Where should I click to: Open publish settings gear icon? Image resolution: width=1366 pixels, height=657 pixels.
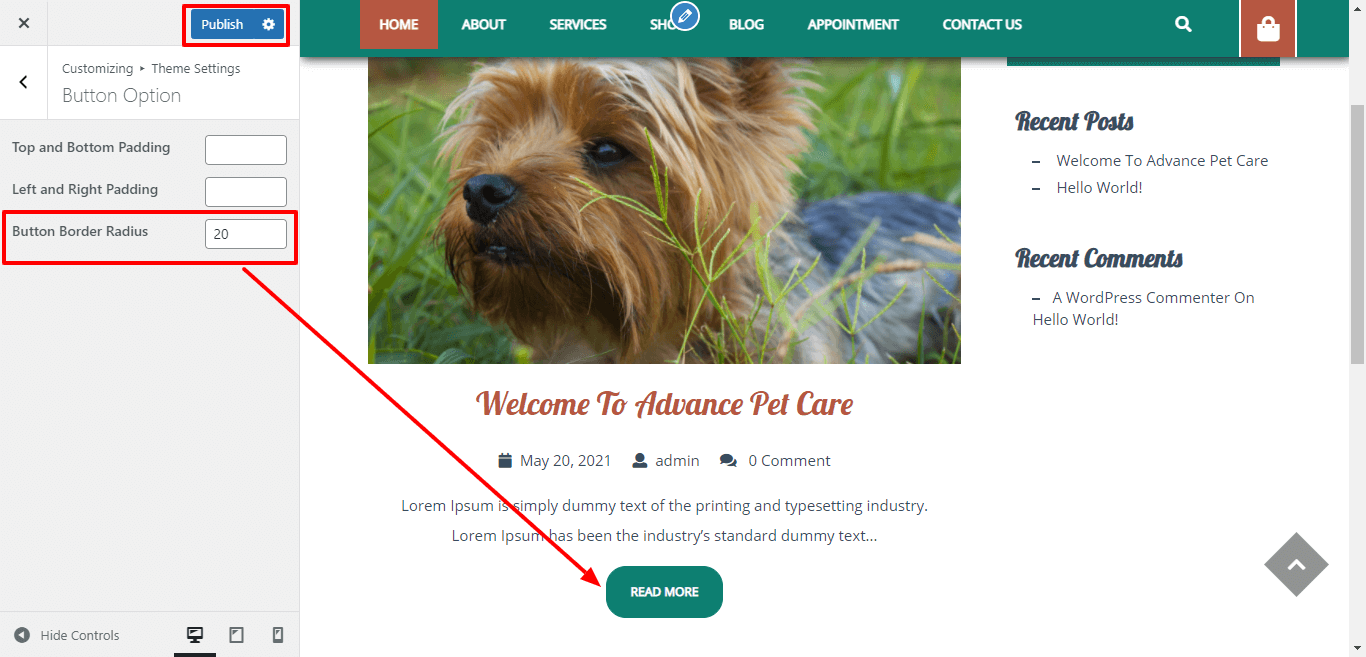click(x=269, y=24)
